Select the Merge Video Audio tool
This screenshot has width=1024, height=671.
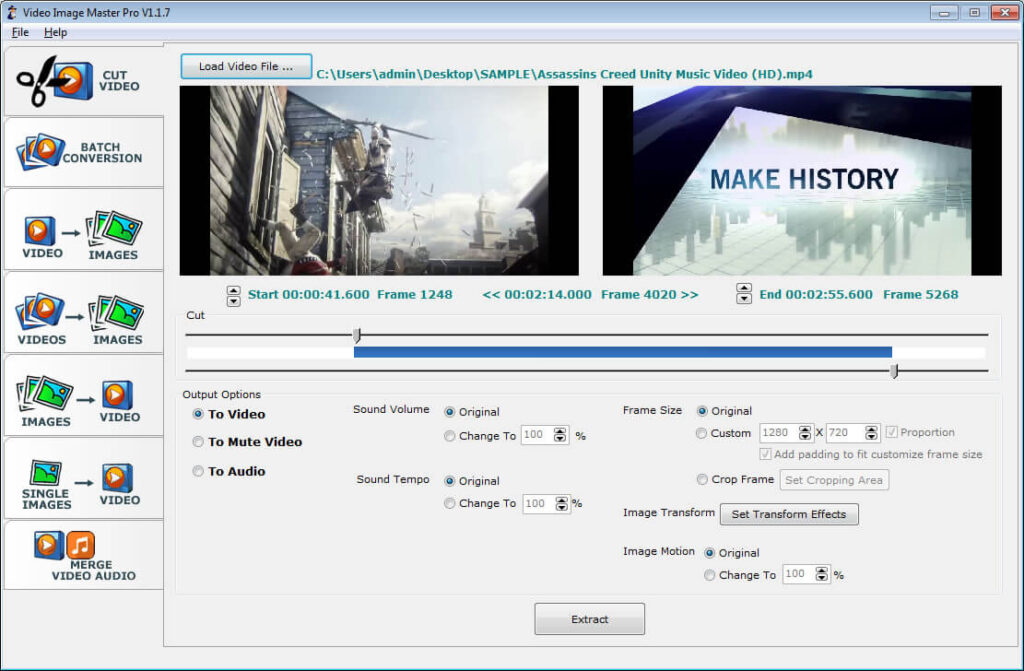coord(84,553)
